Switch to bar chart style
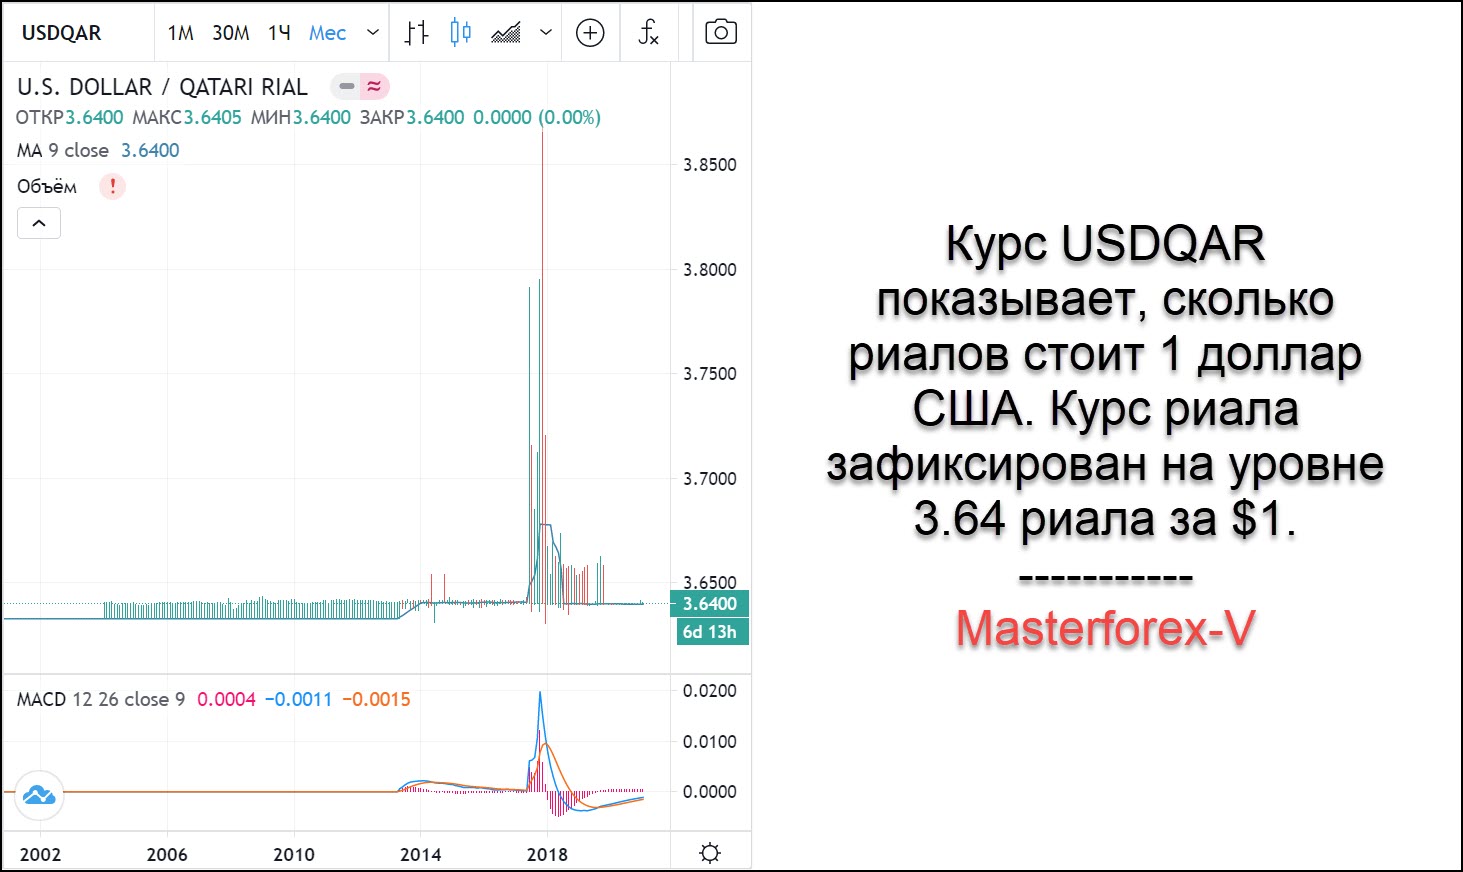 click(416, 33)
